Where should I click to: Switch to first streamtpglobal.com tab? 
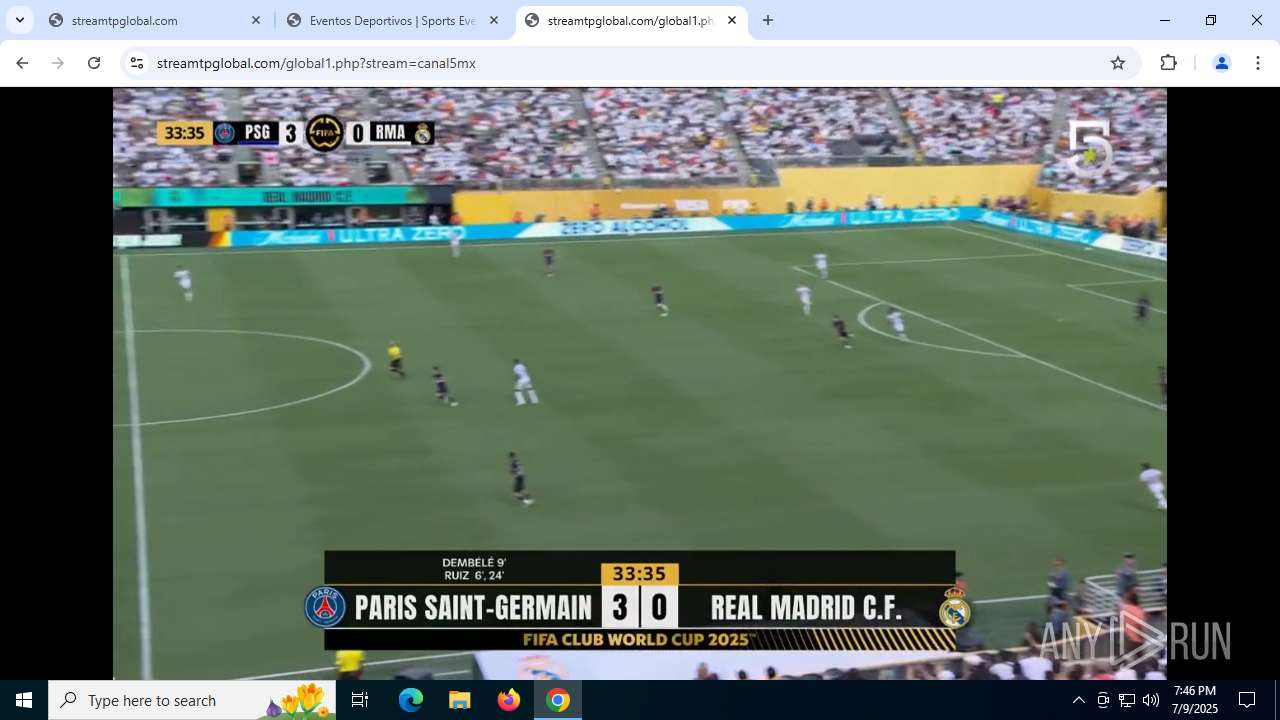155,20
